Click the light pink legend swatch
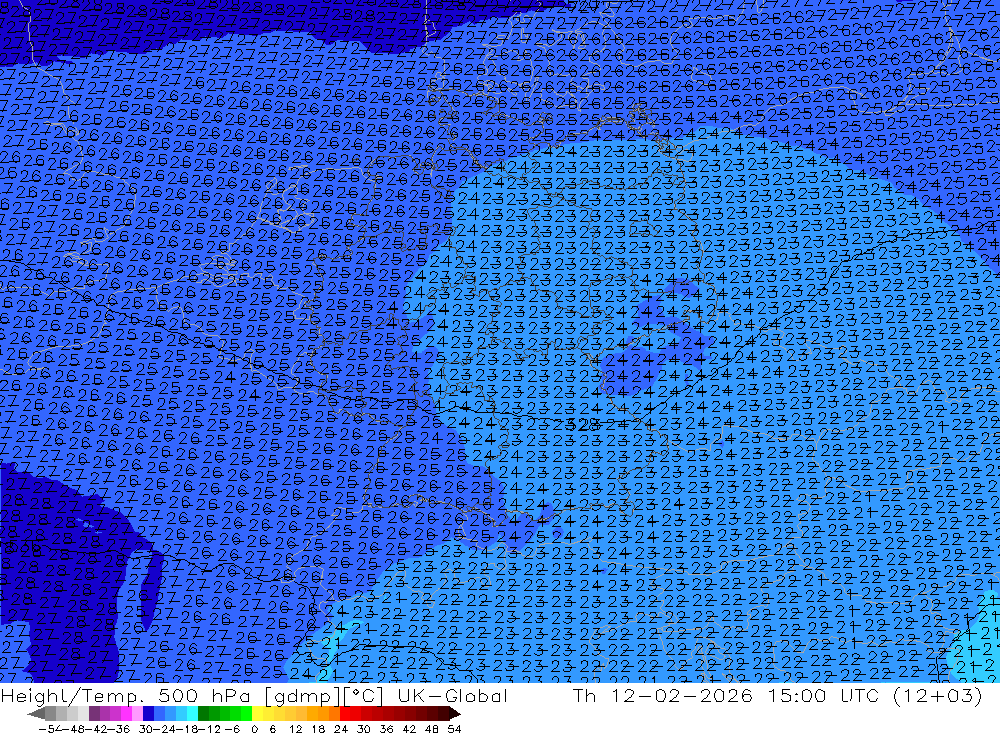Viewport: 1000px width, 733px height. (137, 713)
